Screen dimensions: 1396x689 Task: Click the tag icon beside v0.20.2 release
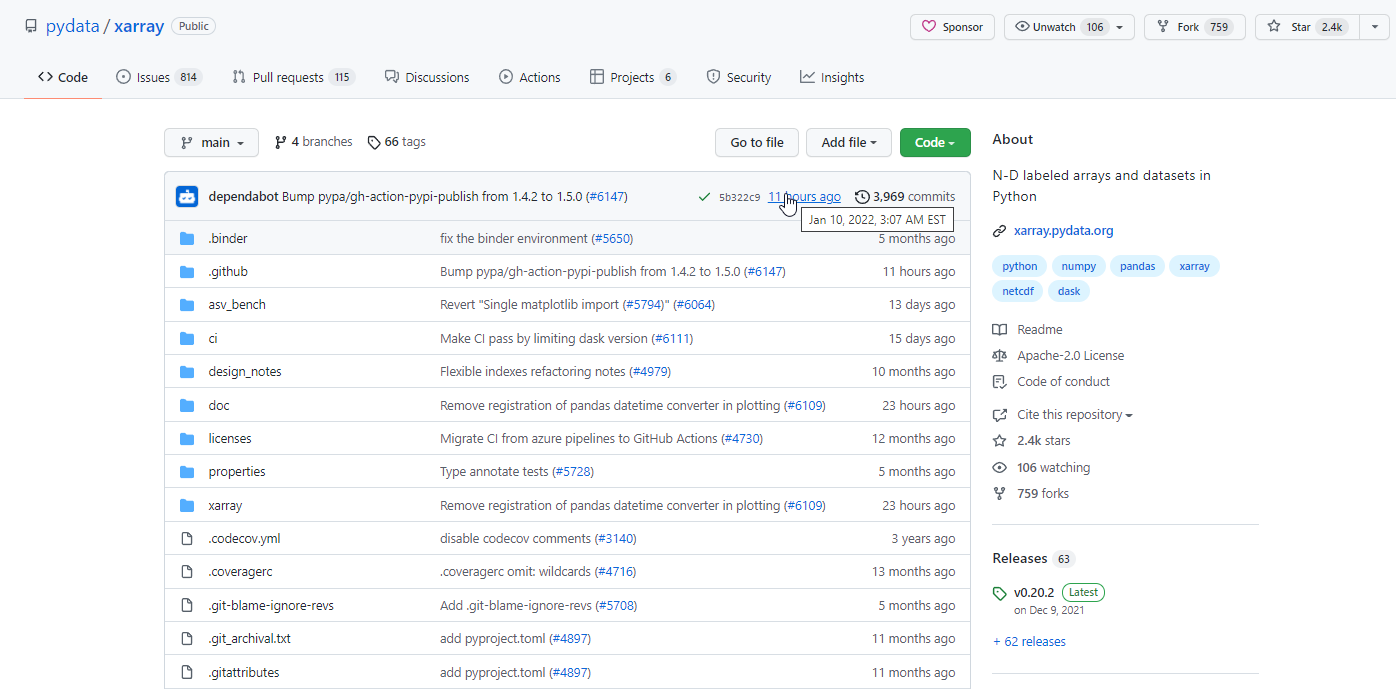[999, 592]
